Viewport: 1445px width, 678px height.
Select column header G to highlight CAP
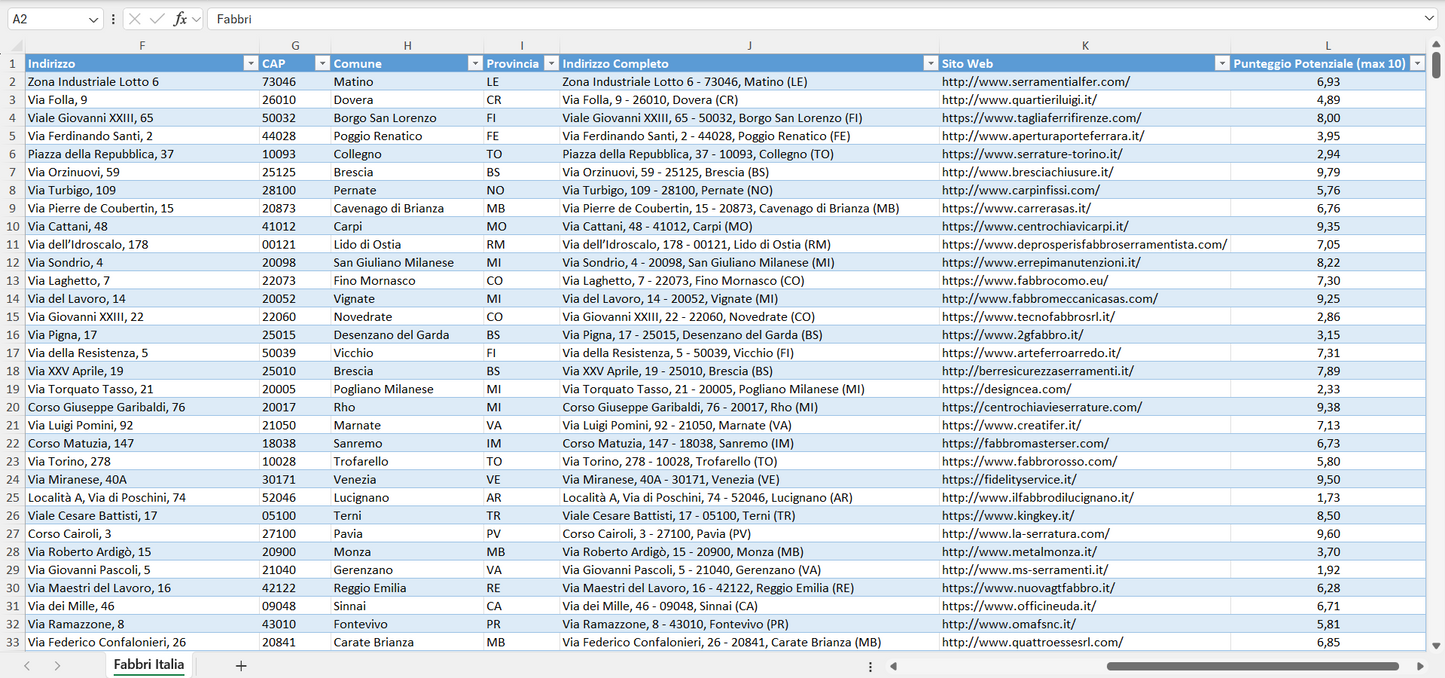pyautogui.click(x=295, y=46)
